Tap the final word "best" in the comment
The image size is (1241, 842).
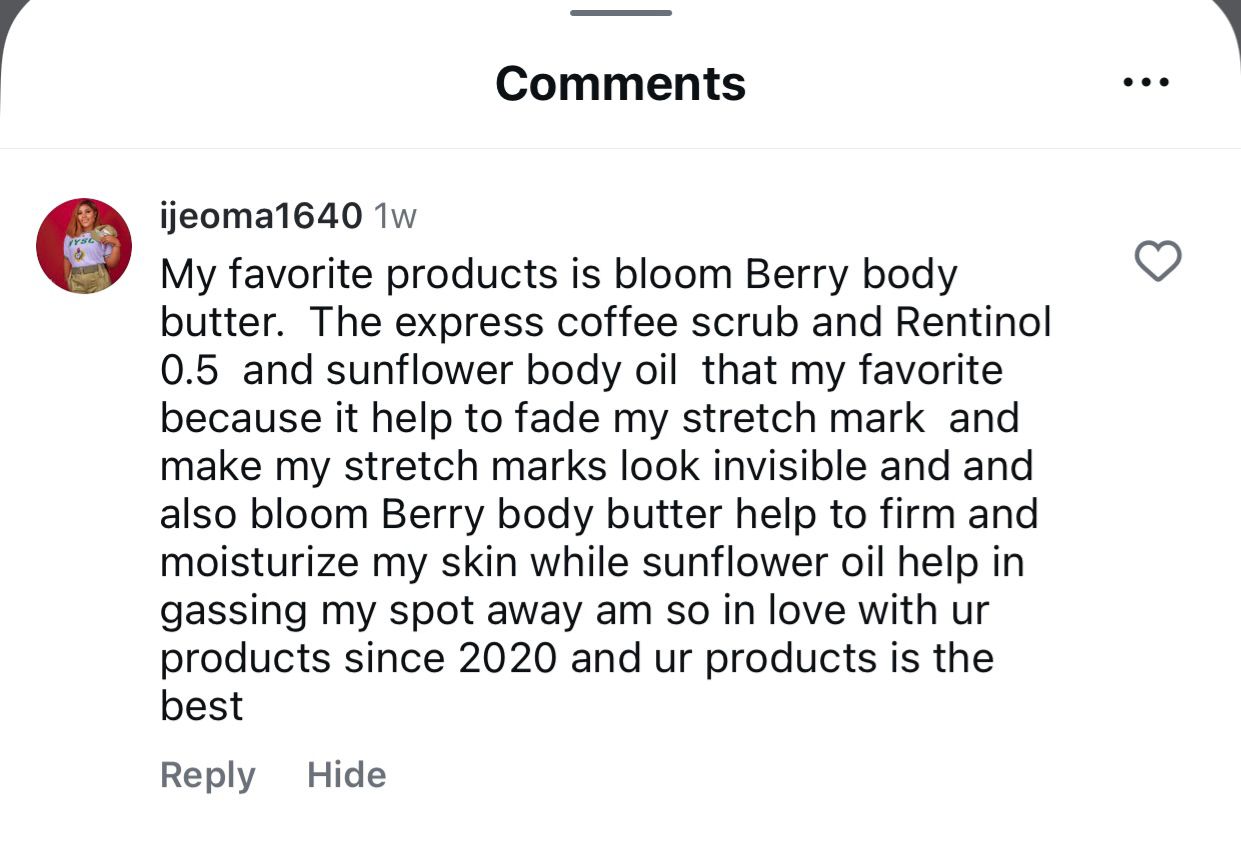[201, 706]
